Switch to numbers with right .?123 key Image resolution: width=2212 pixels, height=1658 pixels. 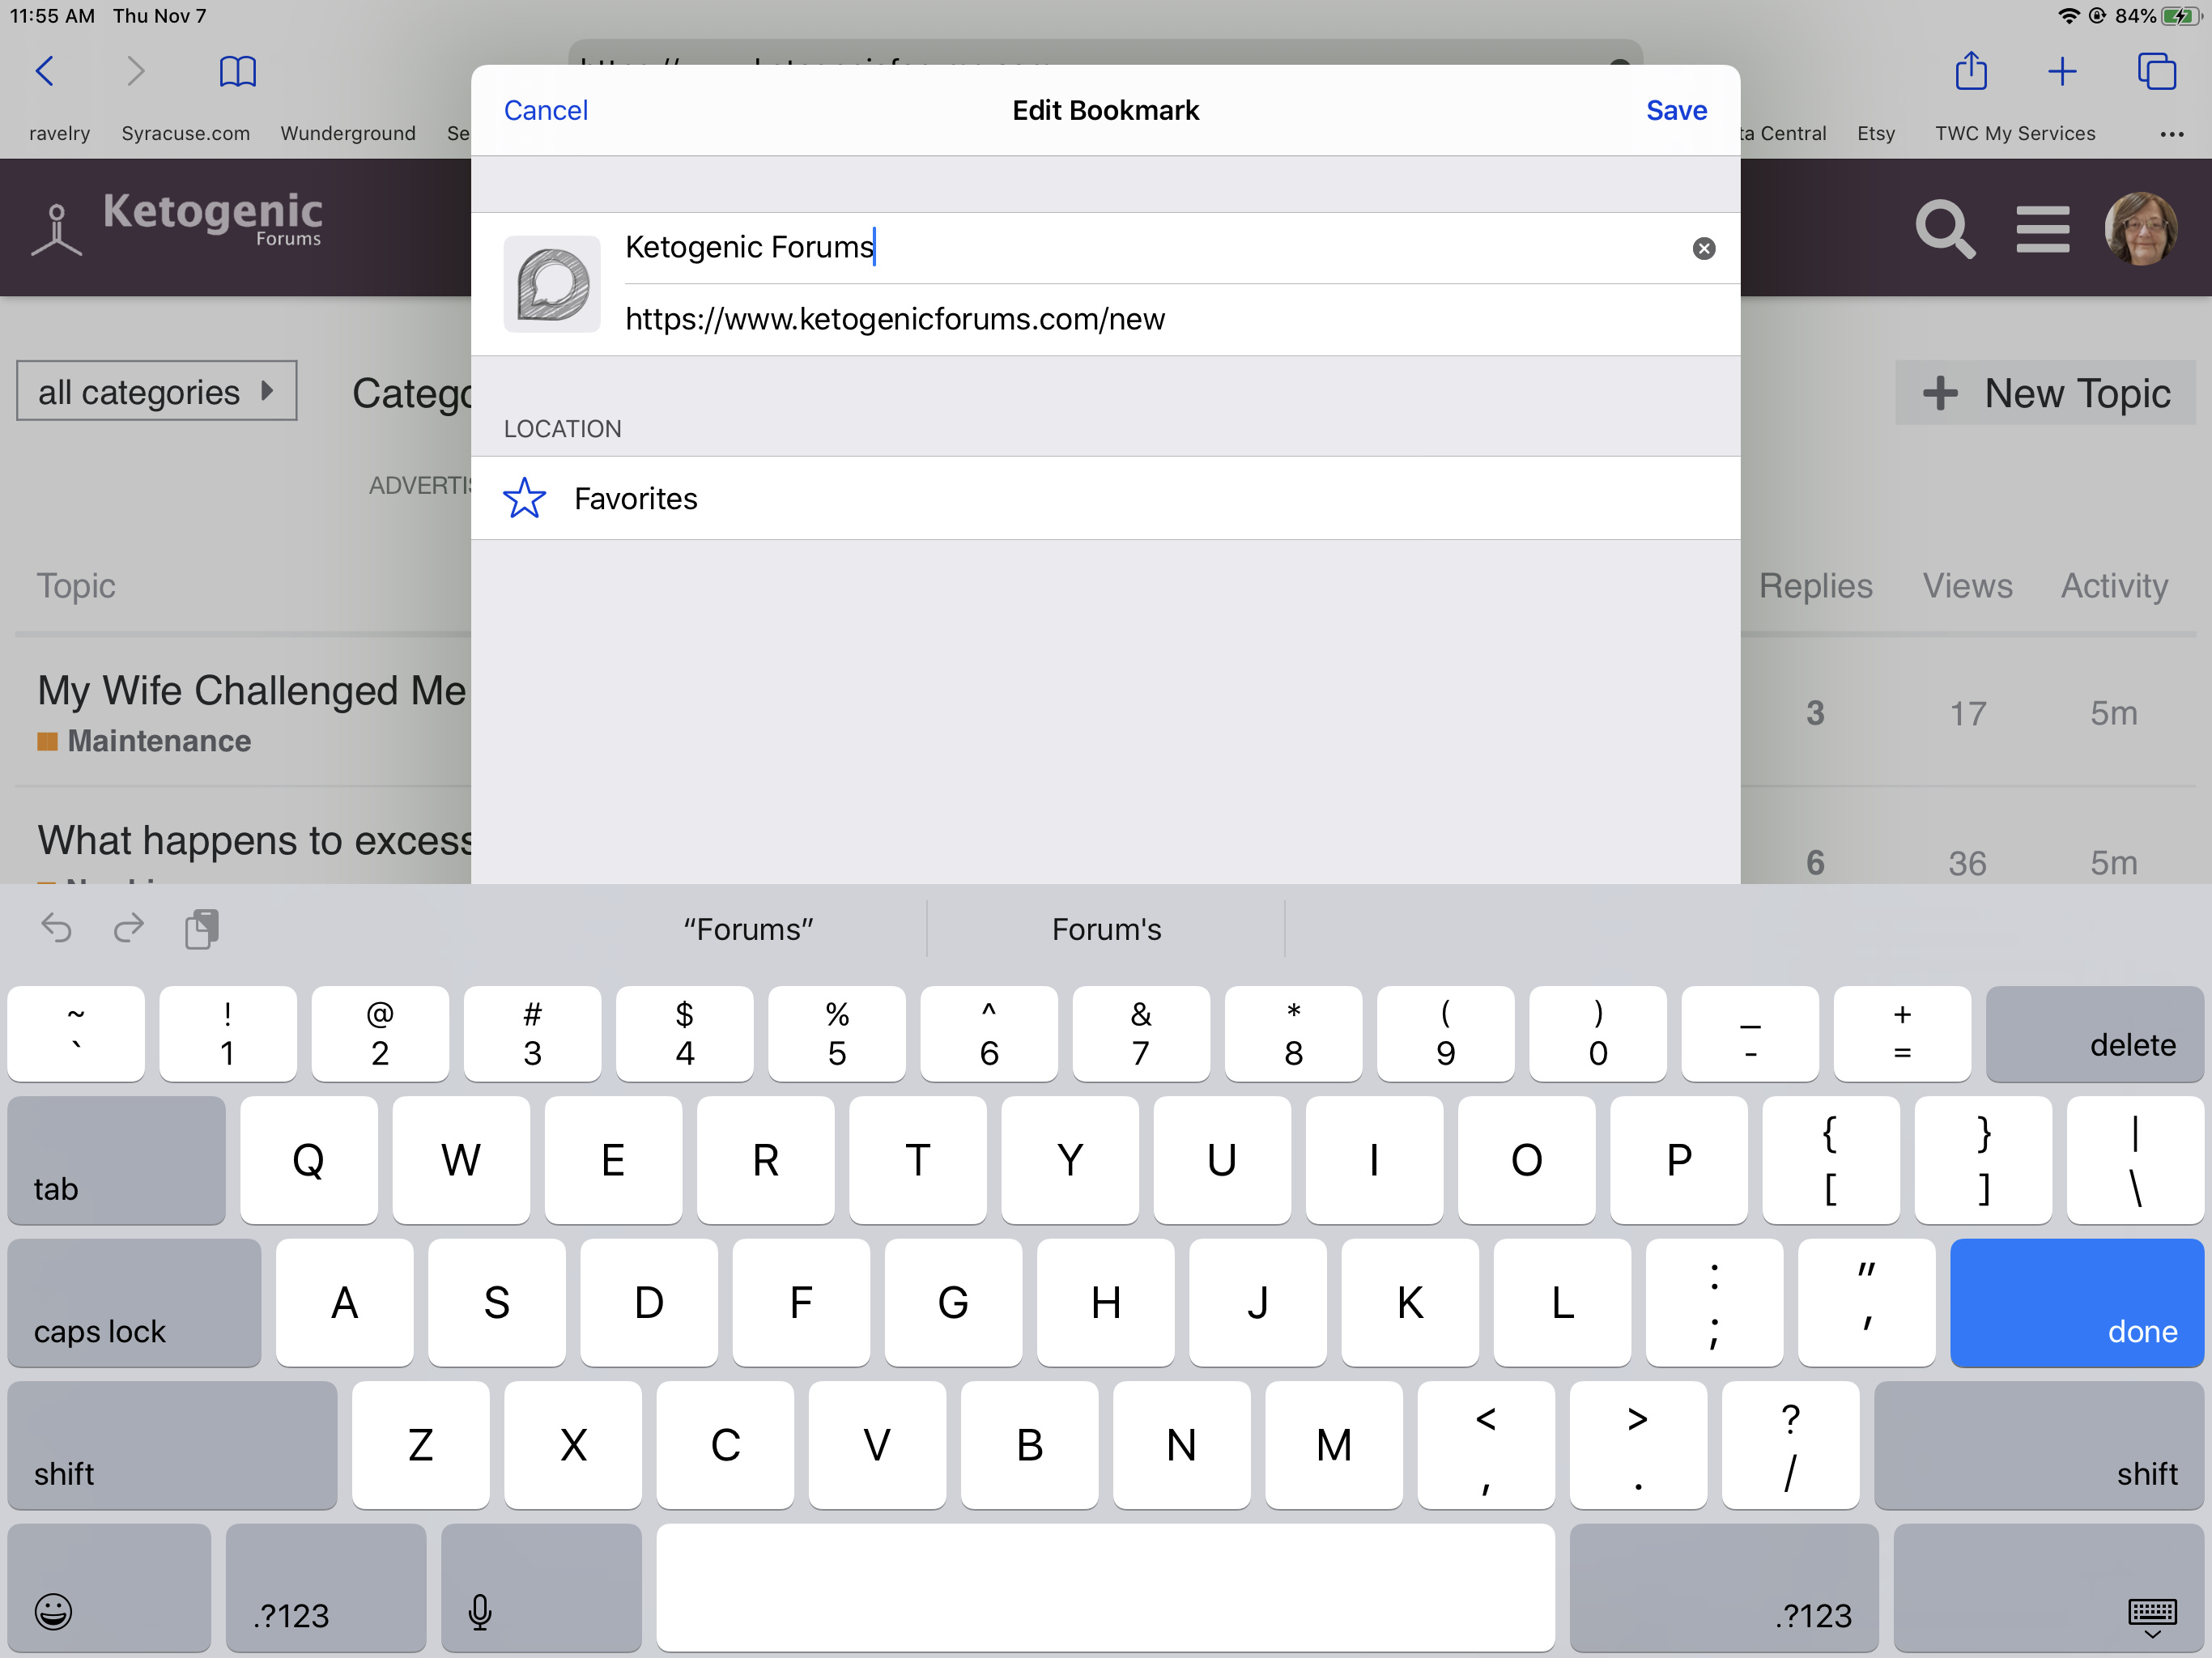[x=1724, y=1587]
